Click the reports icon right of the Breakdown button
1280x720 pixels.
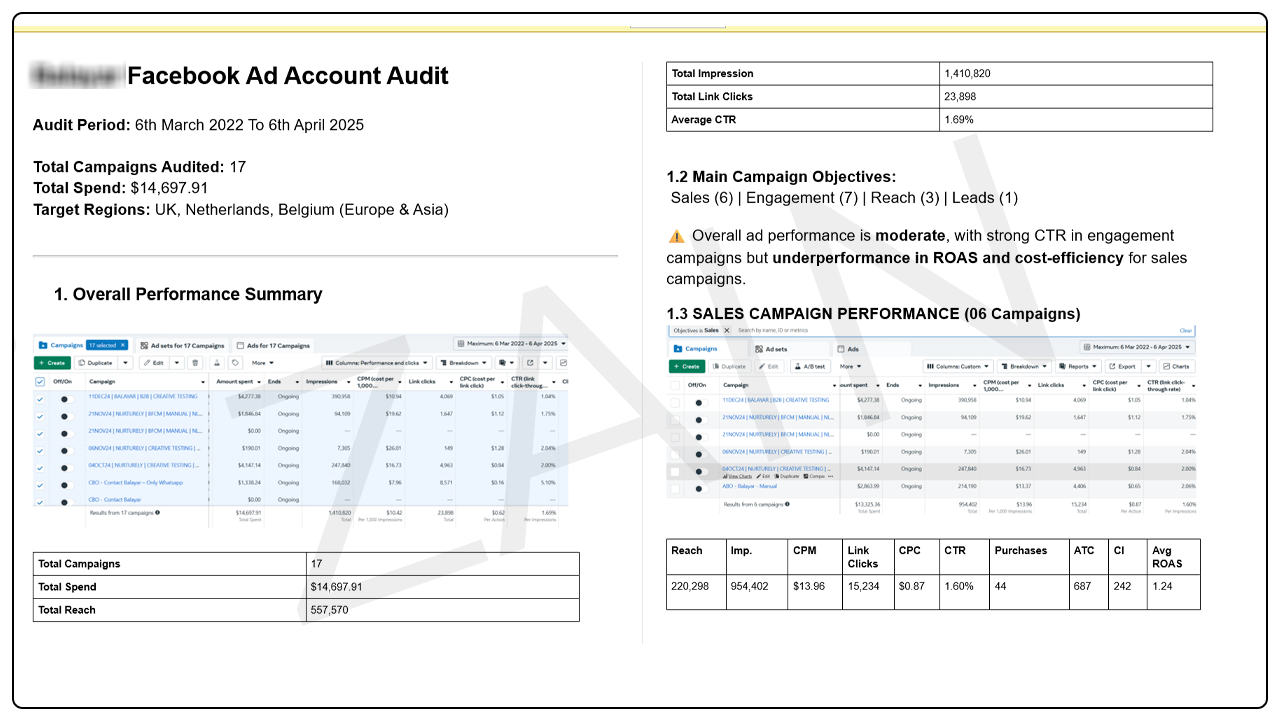tap(507, 363)
